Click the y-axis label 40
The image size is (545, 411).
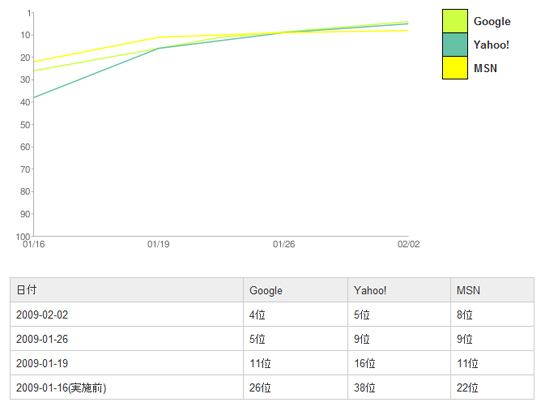[25, 102]
